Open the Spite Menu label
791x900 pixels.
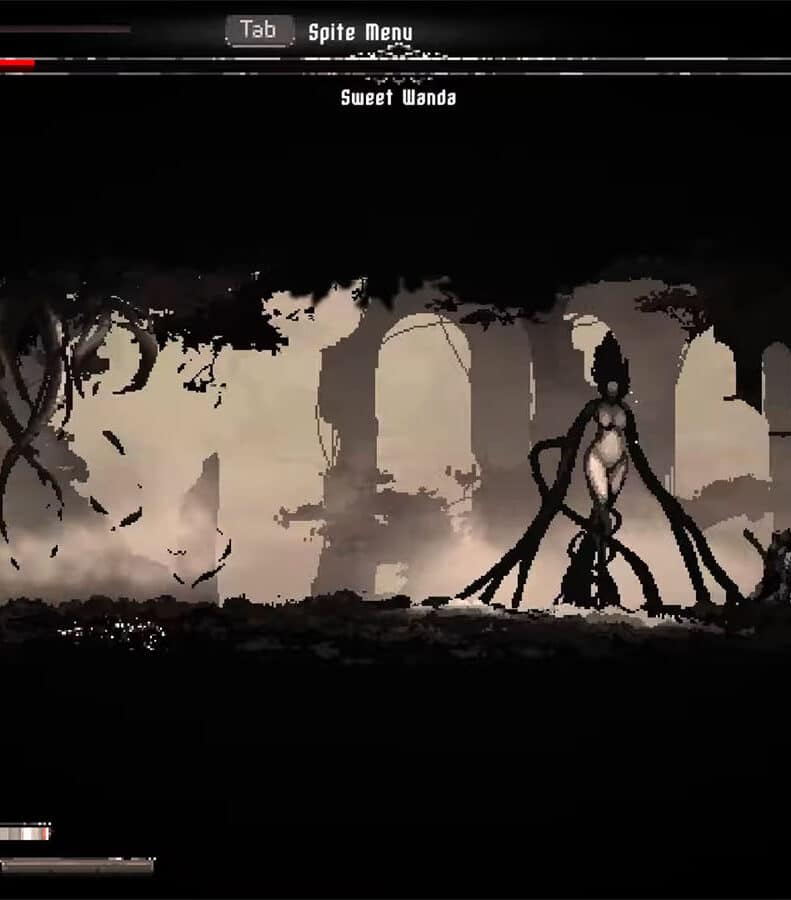(360, 32)
